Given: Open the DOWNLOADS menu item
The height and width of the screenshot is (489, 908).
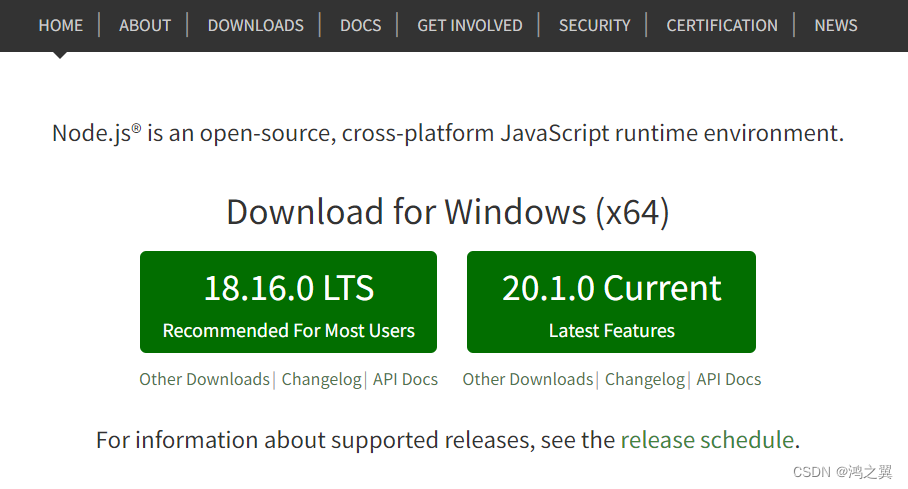Looking at the screenshot, I should tap(255, 25).
